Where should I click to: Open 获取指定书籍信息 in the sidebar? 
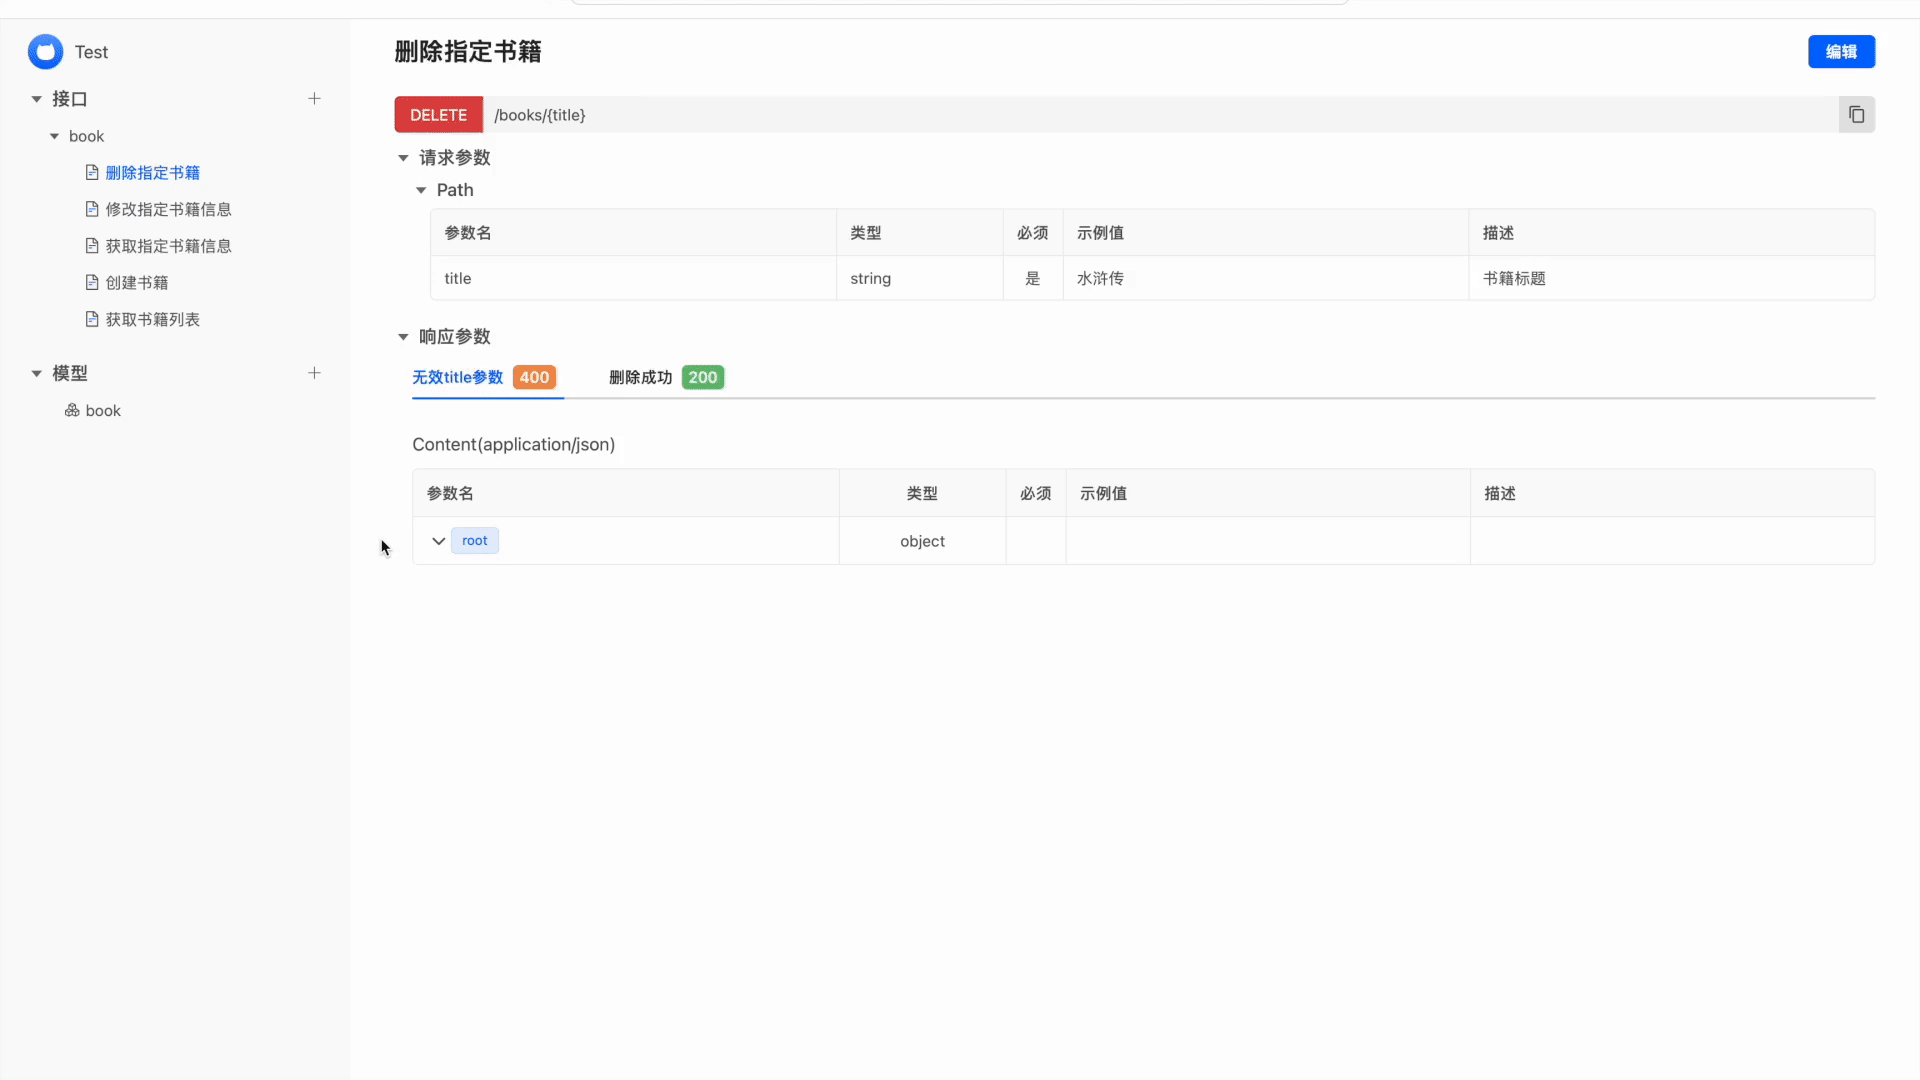(x=168, y=246)
